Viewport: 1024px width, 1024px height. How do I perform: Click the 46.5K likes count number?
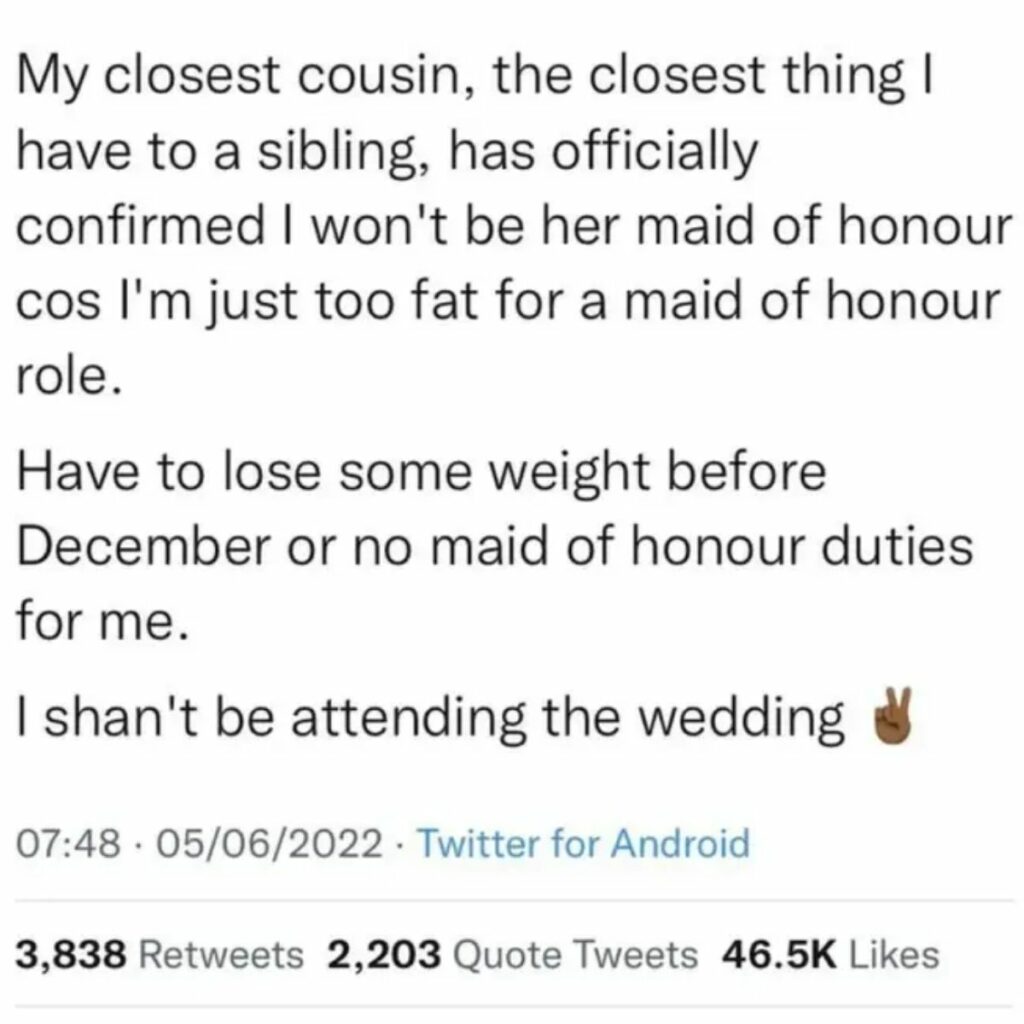point(778,954)
